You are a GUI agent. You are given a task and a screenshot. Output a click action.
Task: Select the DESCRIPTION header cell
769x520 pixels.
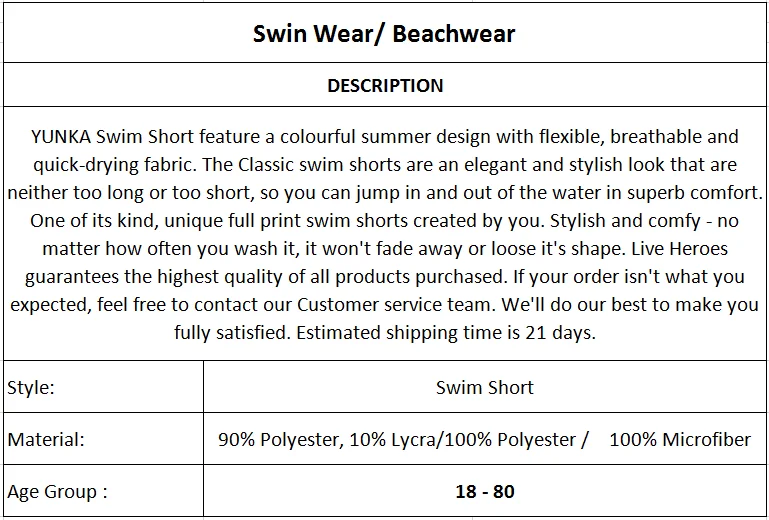point(384,85)
